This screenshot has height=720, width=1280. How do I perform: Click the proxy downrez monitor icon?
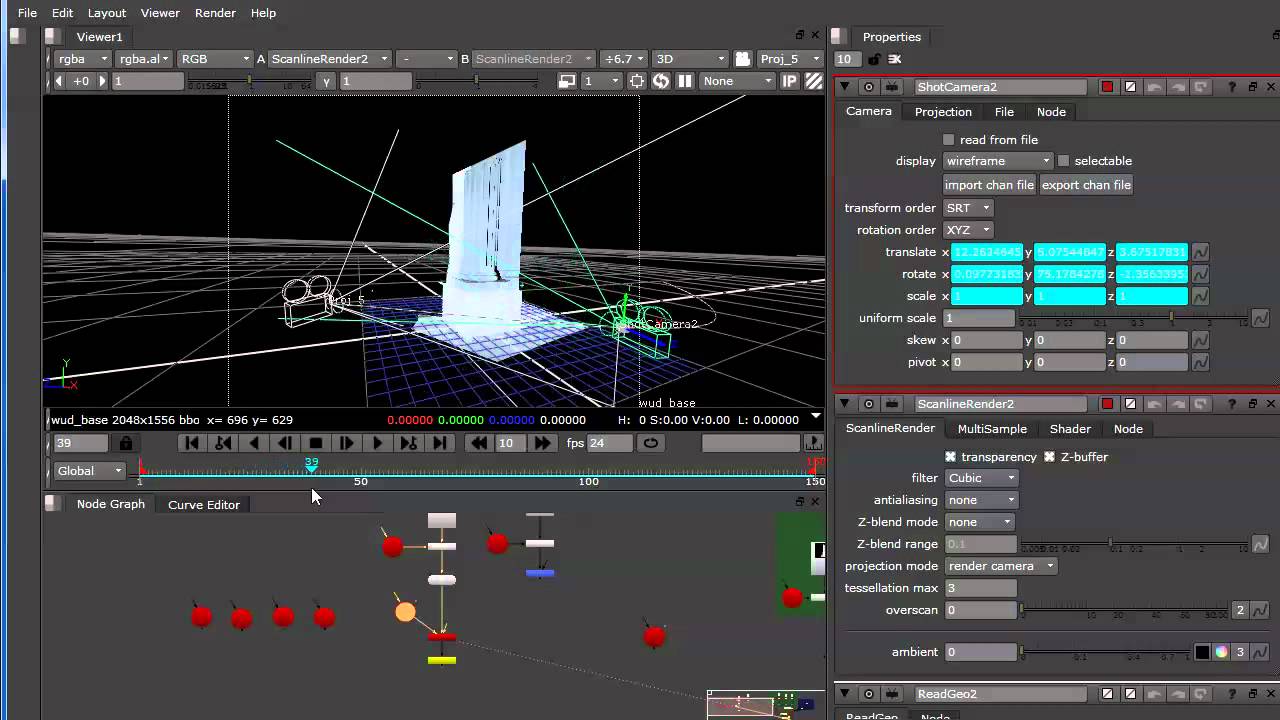pyautogui.click(x=567, y=81)
